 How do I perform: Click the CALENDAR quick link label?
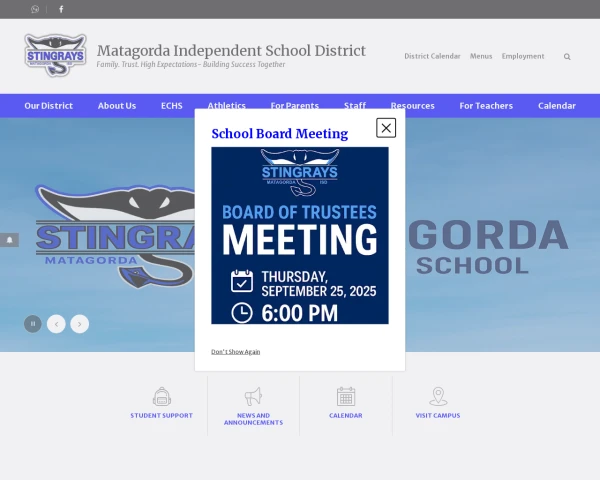coord(346,416)
